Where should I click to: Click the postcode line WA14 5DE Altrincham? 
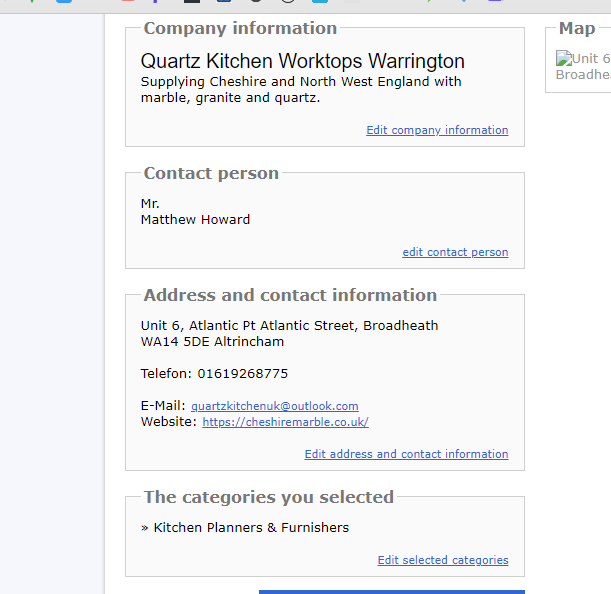coord(212,342)
